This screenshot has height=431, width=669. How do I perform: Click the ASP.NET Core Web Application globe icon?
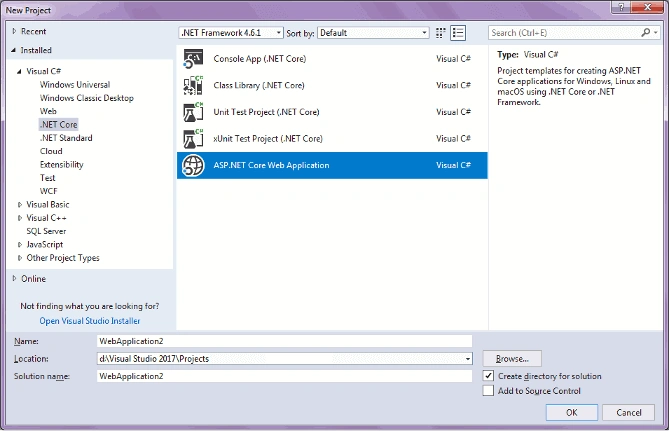click(x=193, y=165)
